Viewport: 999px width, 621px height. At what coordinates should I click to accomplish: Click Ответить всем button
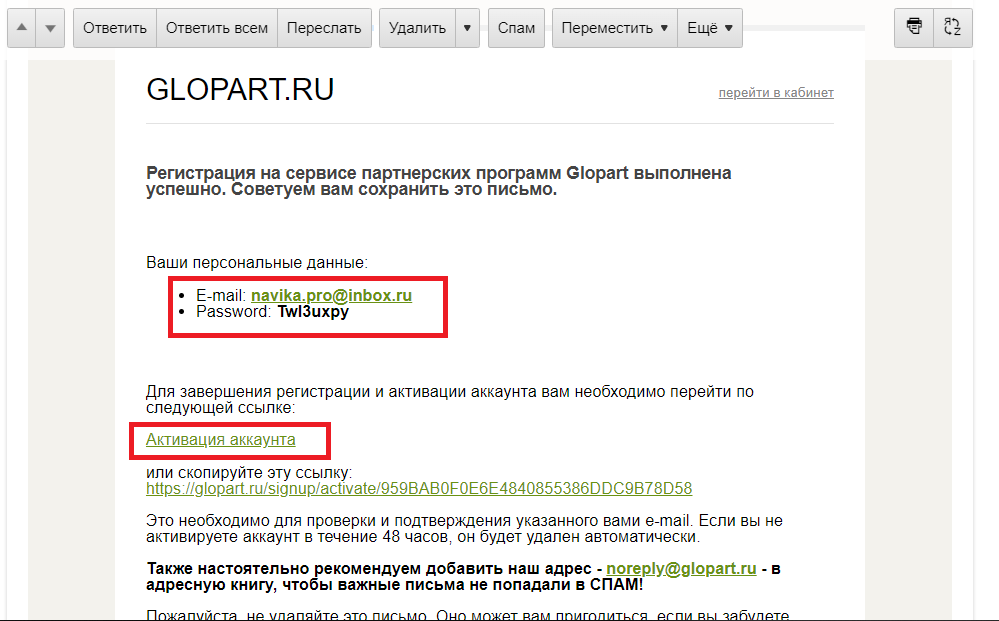217,28
